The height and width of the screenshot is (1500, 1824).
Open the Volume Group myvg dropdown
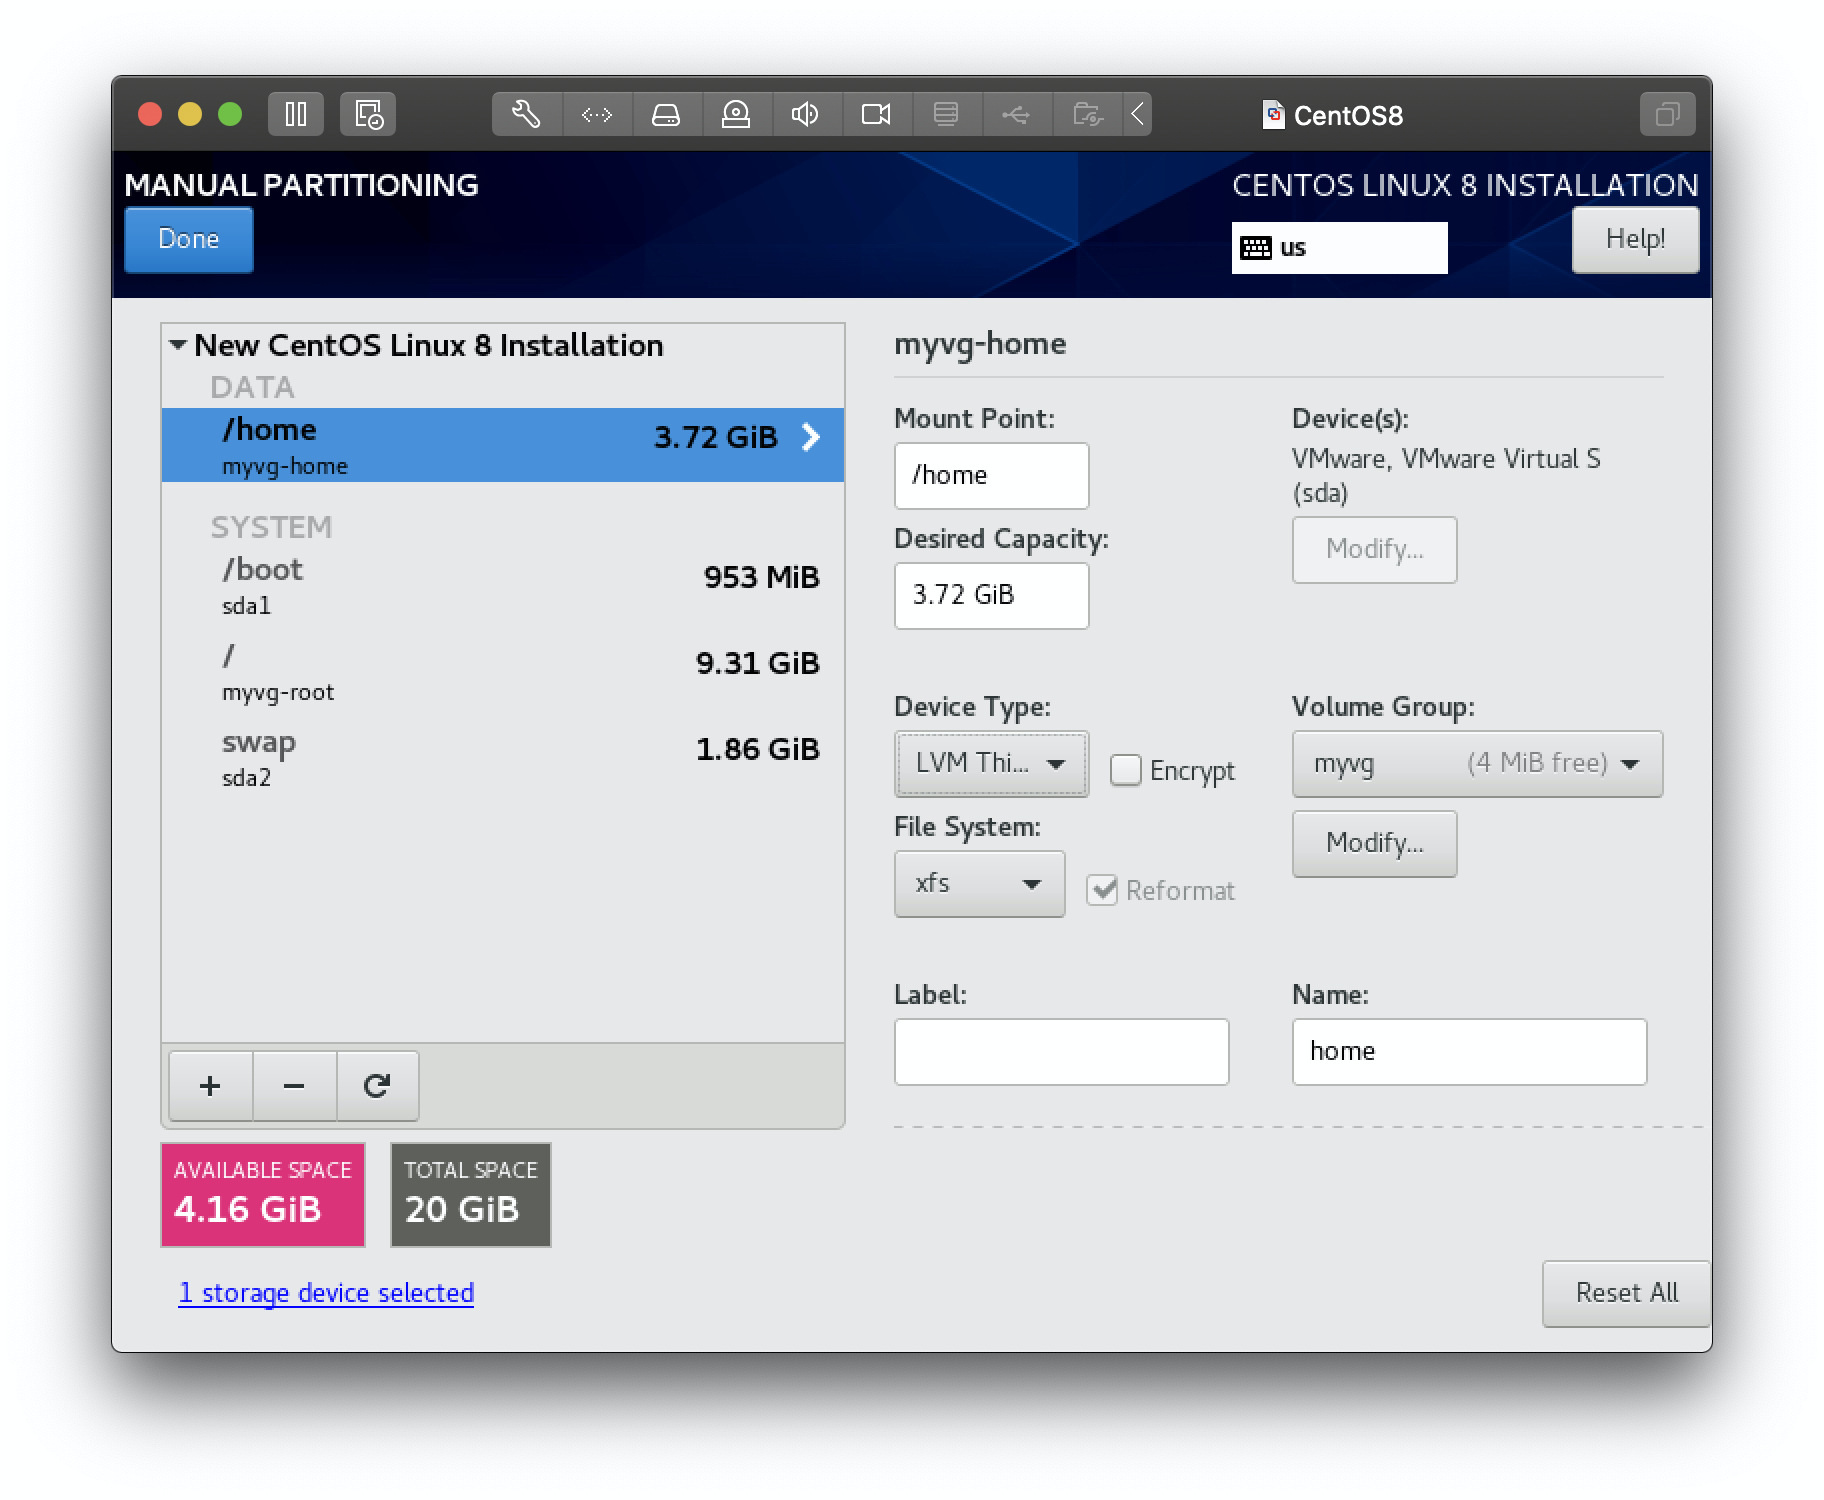tap(1477, 764)
